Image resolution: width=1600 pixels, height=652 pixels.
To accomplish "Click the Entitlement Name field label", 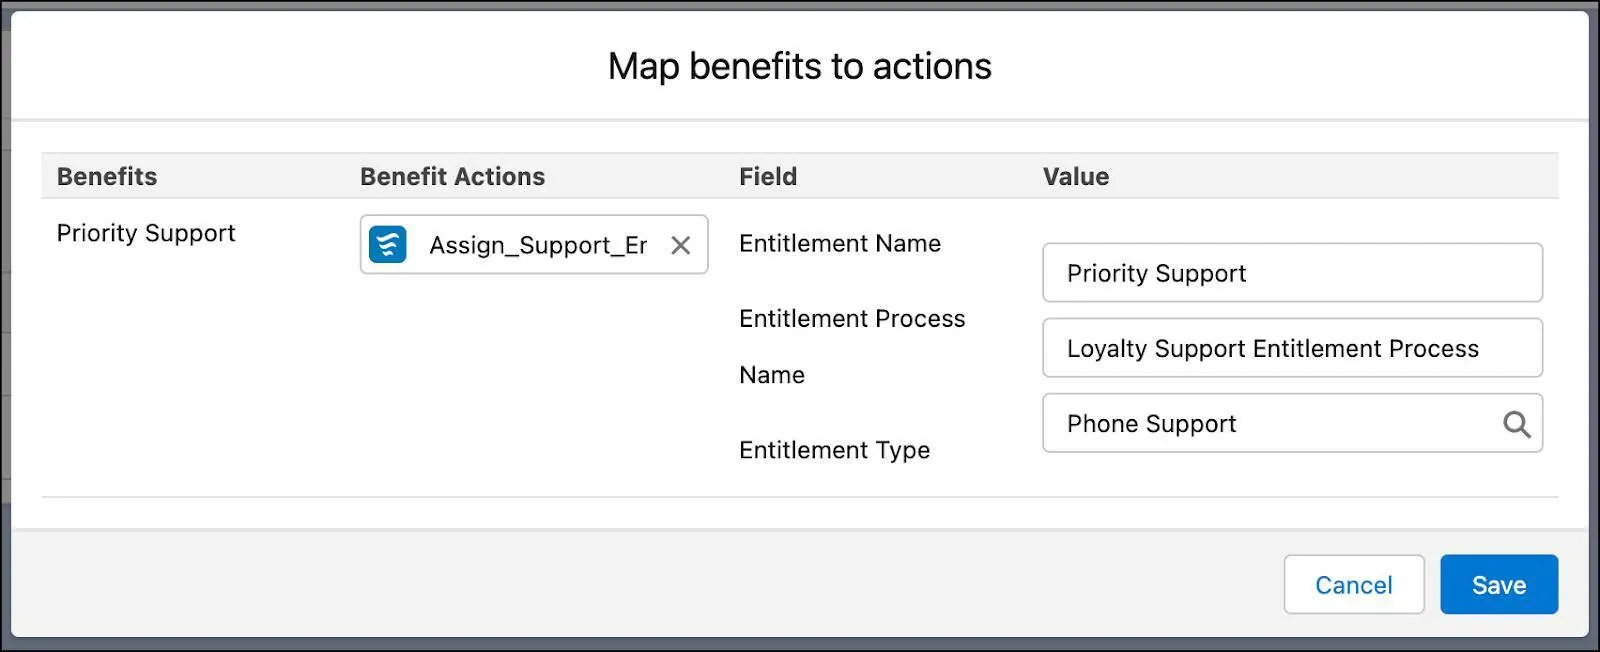I will pos(840,243).
